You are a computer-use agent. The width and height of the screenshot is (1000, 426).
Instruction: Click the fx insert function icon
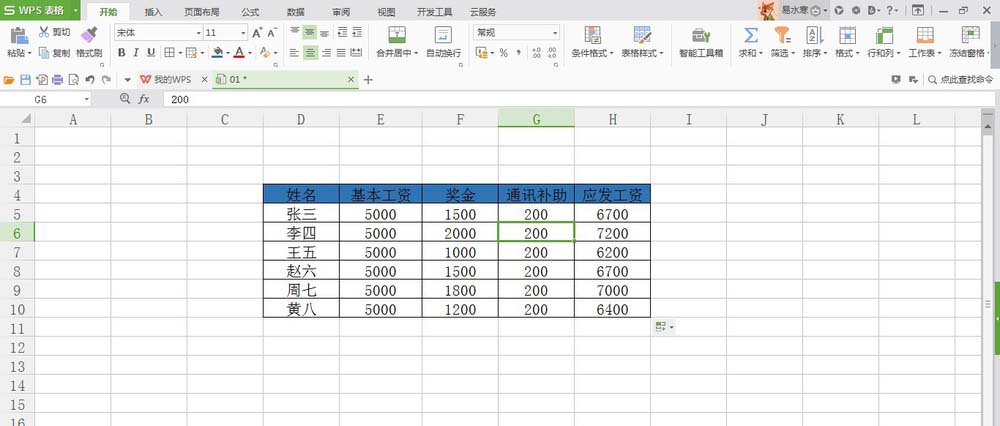pyautogui.click(x=145, y=99)
